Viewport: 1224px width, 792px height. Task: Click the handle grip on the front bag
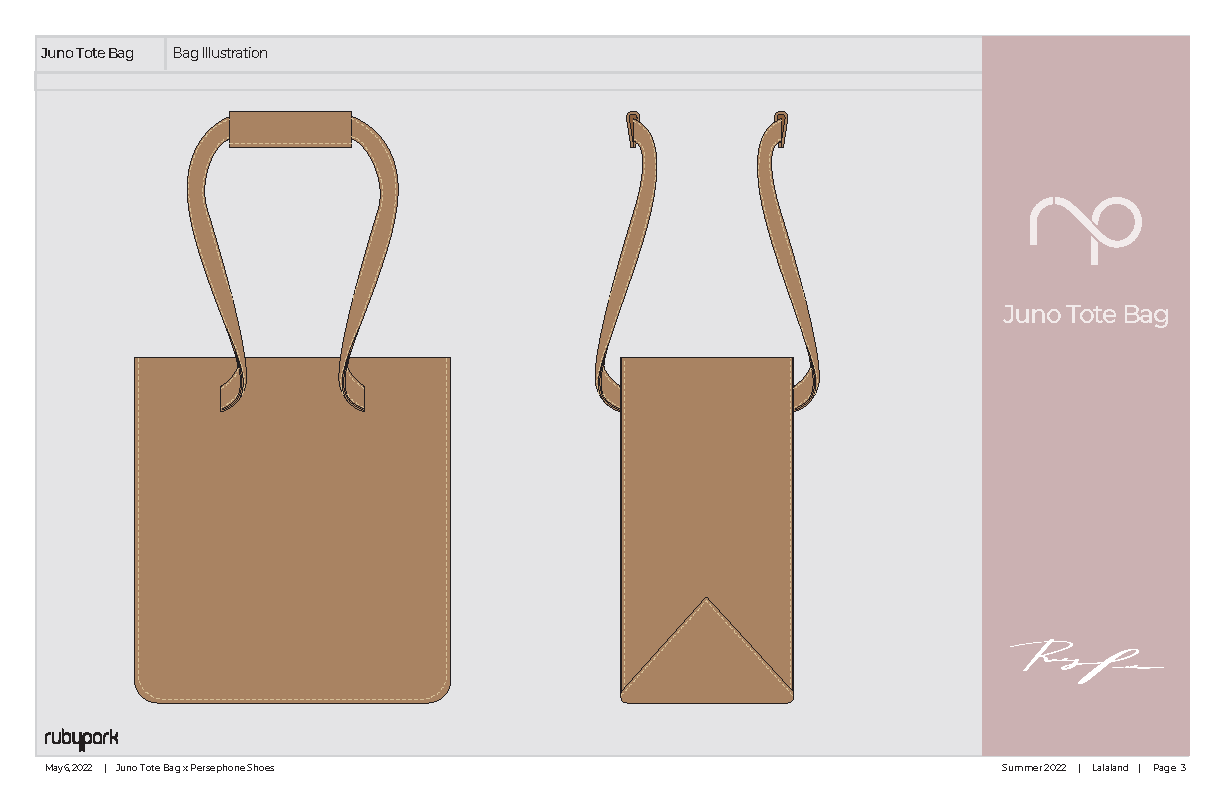pyautogui.click(x=290, y=129)
